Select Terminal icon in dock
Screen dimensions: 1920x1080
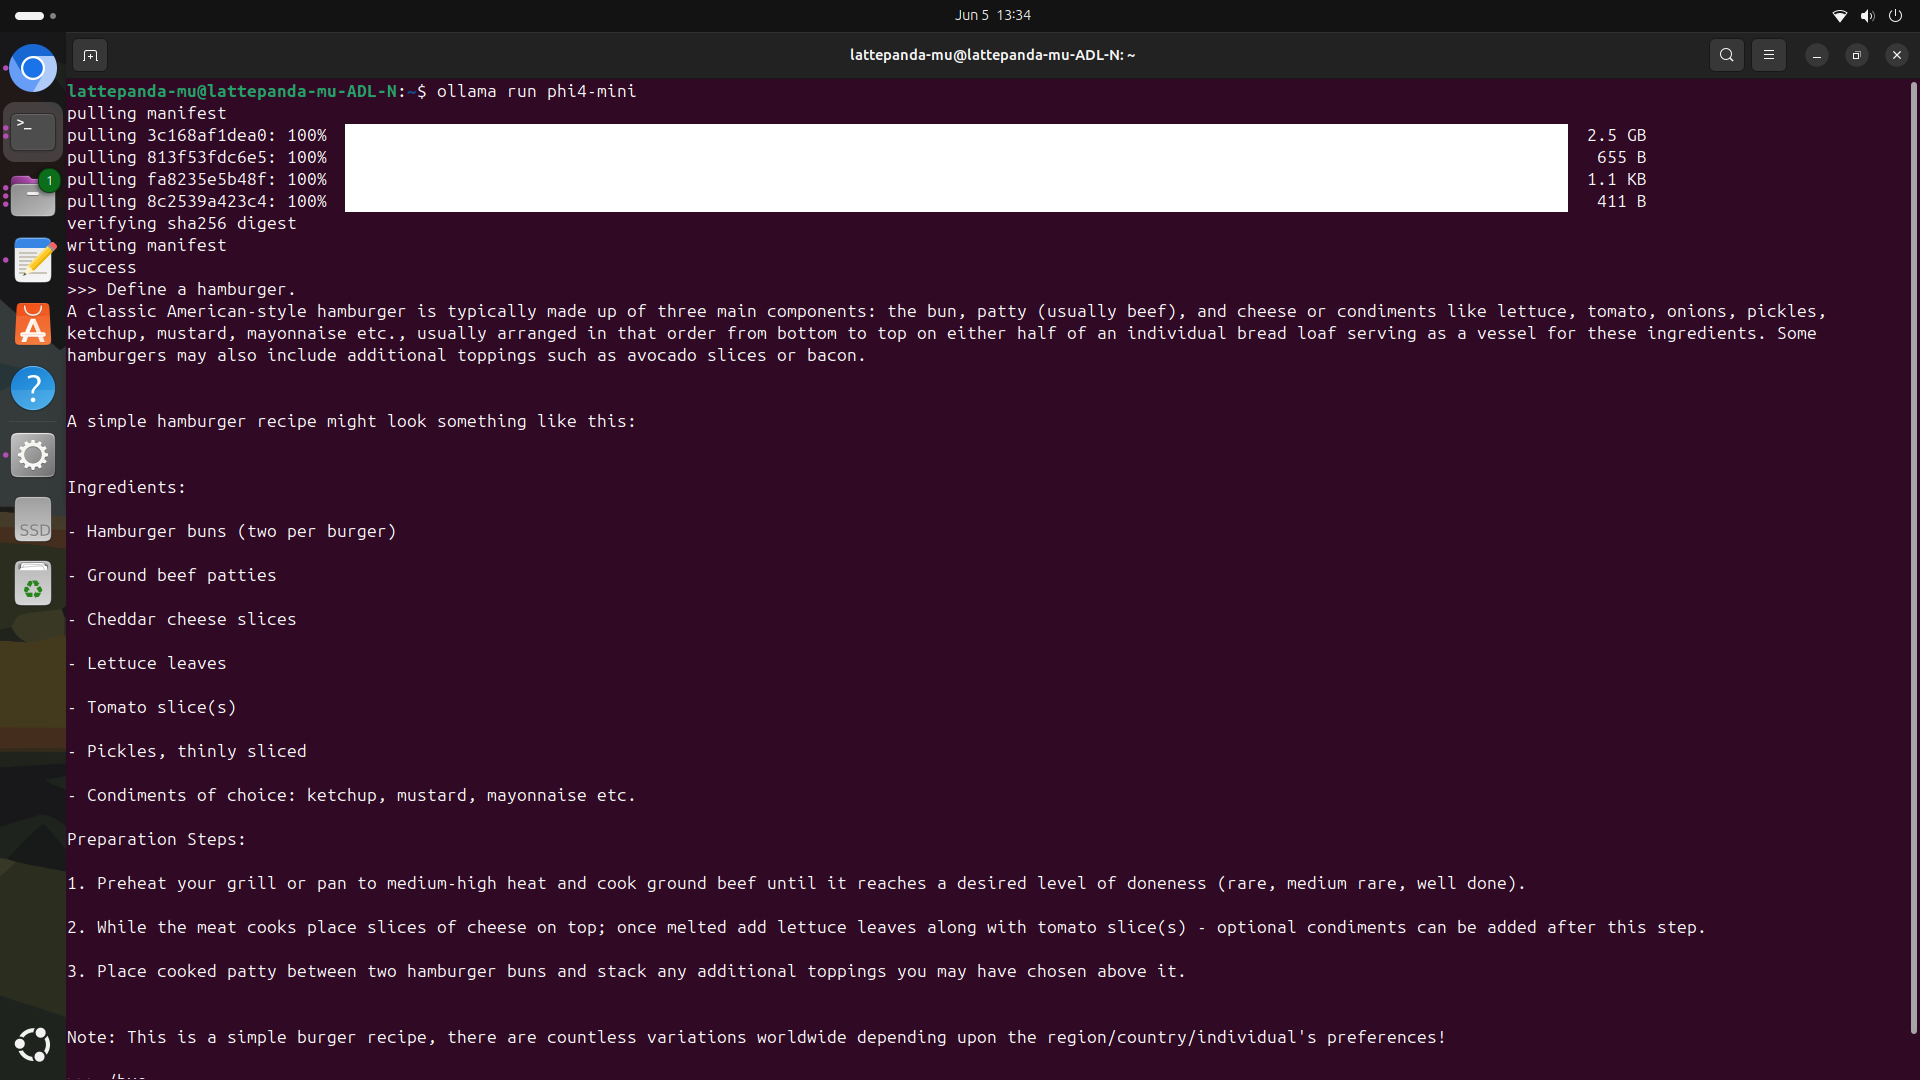tap(33, 132)
